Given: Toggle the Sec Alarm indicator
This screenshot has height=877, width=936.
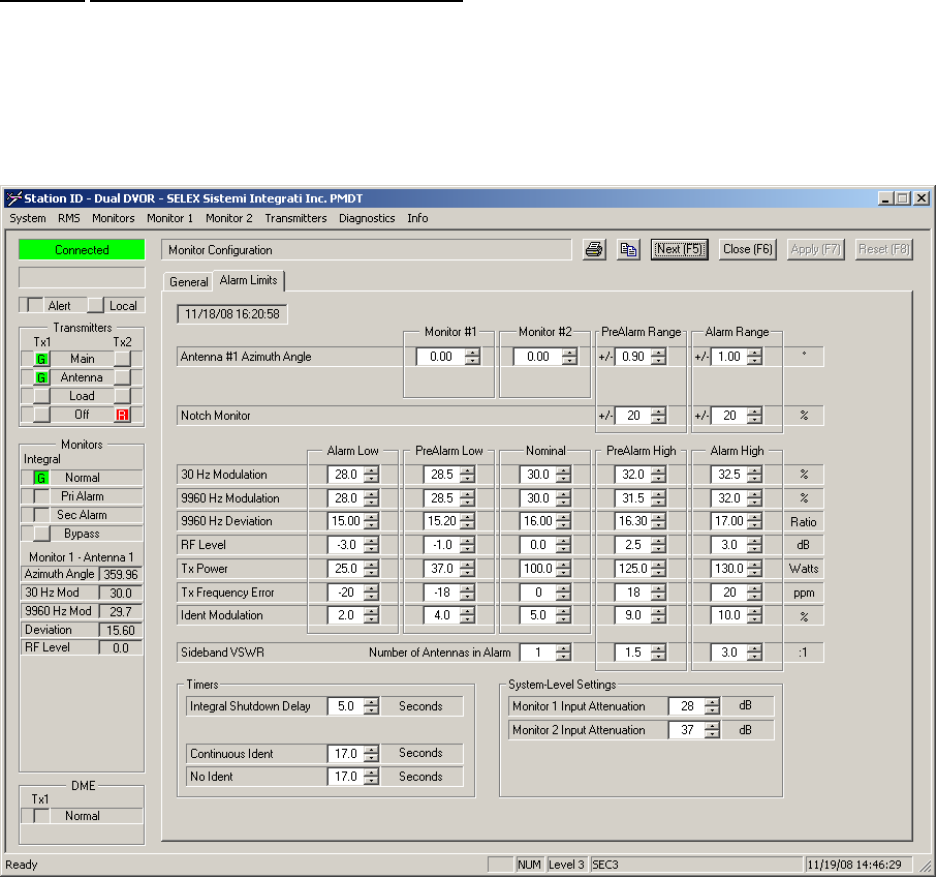Looking at the screenshot, I should (41, 515).
